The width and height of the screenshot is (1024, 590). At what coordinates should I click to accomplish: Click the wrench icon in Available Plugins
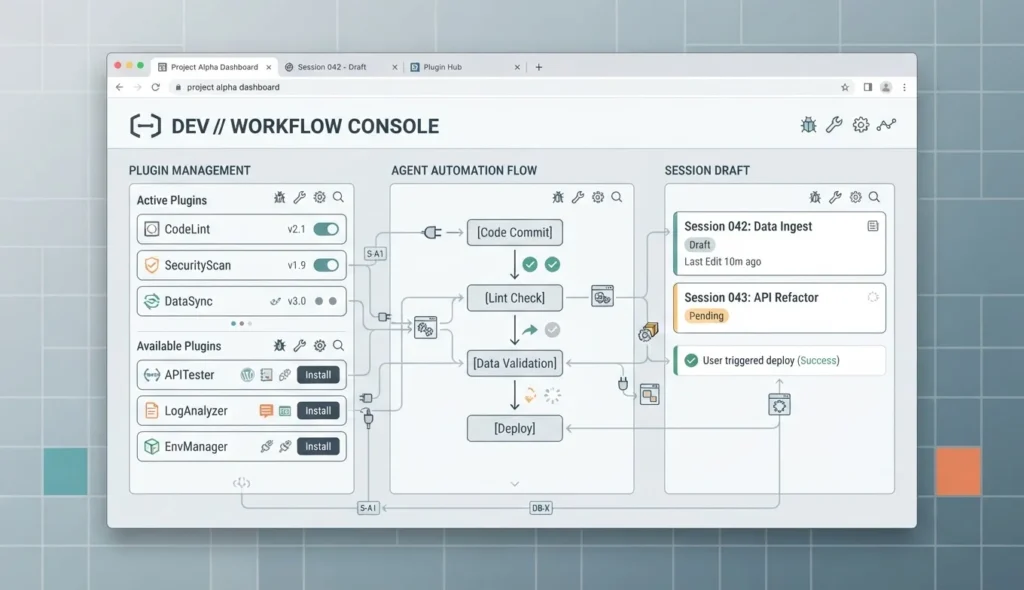299,346
